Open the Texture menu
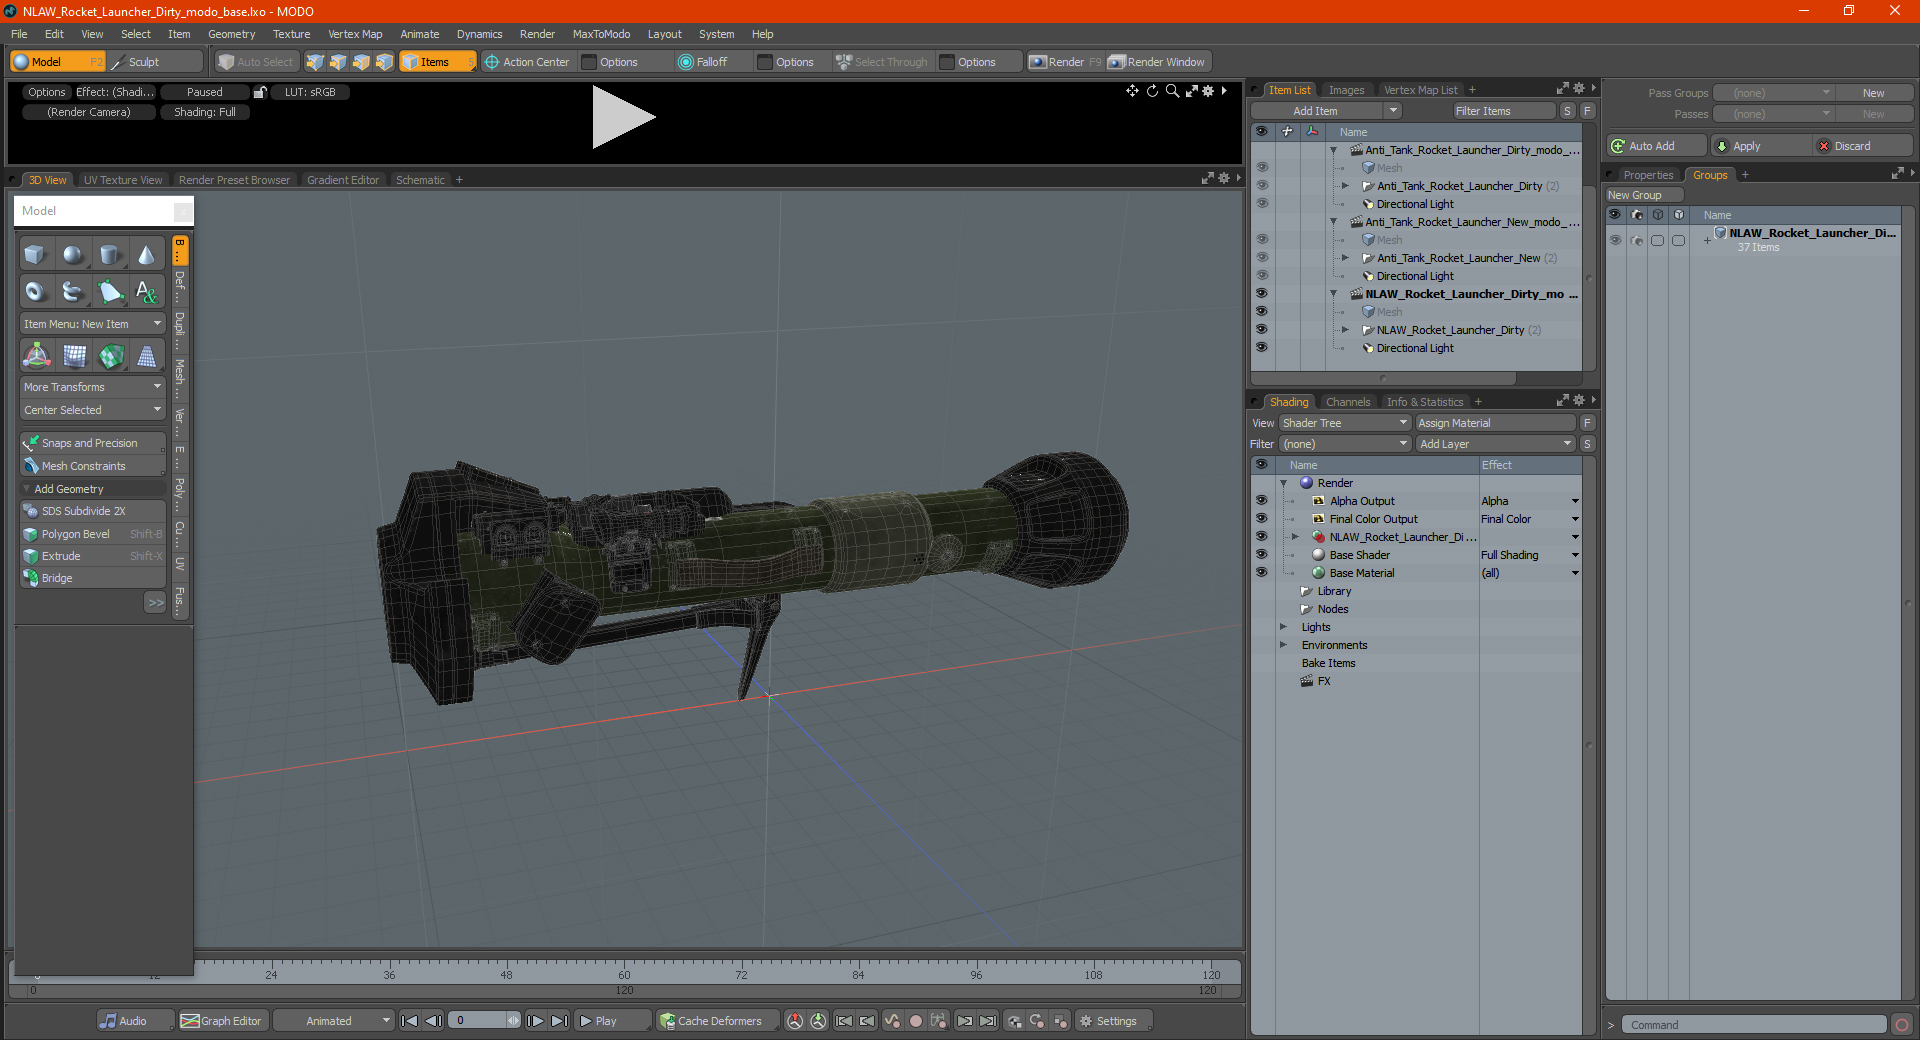The width and height of the screenshot is (1920, 1040). click(x=292, y=34)
